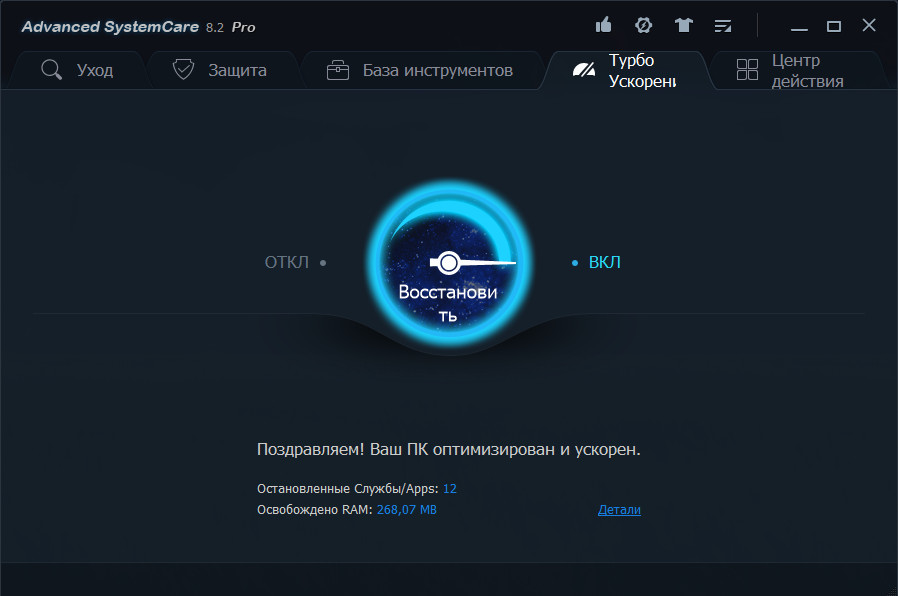Go to База инструментов tab
The image size is (898, 596).
coord(421,70)
